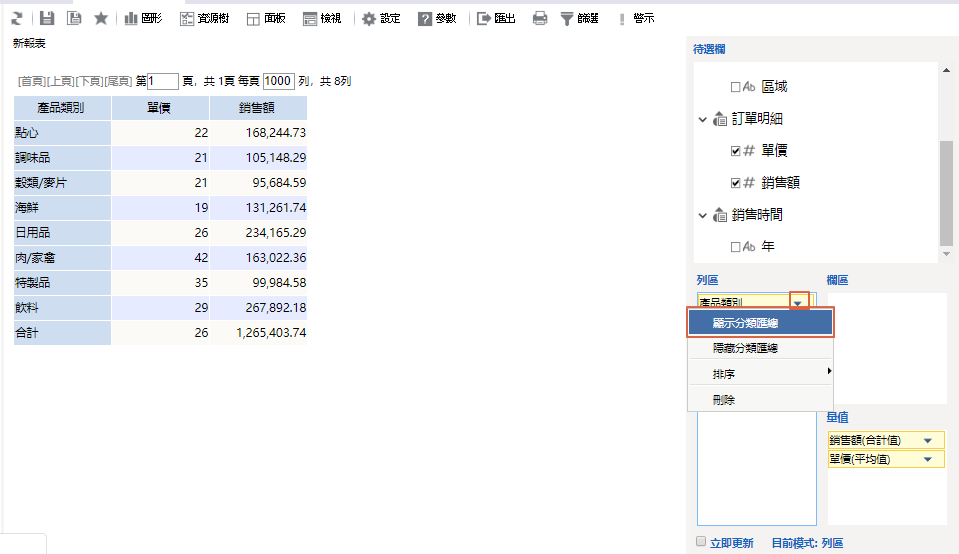Open the 設定 gear settings
Image resolution: width=959 pixels, height=554 pixels.
point(380,18)
